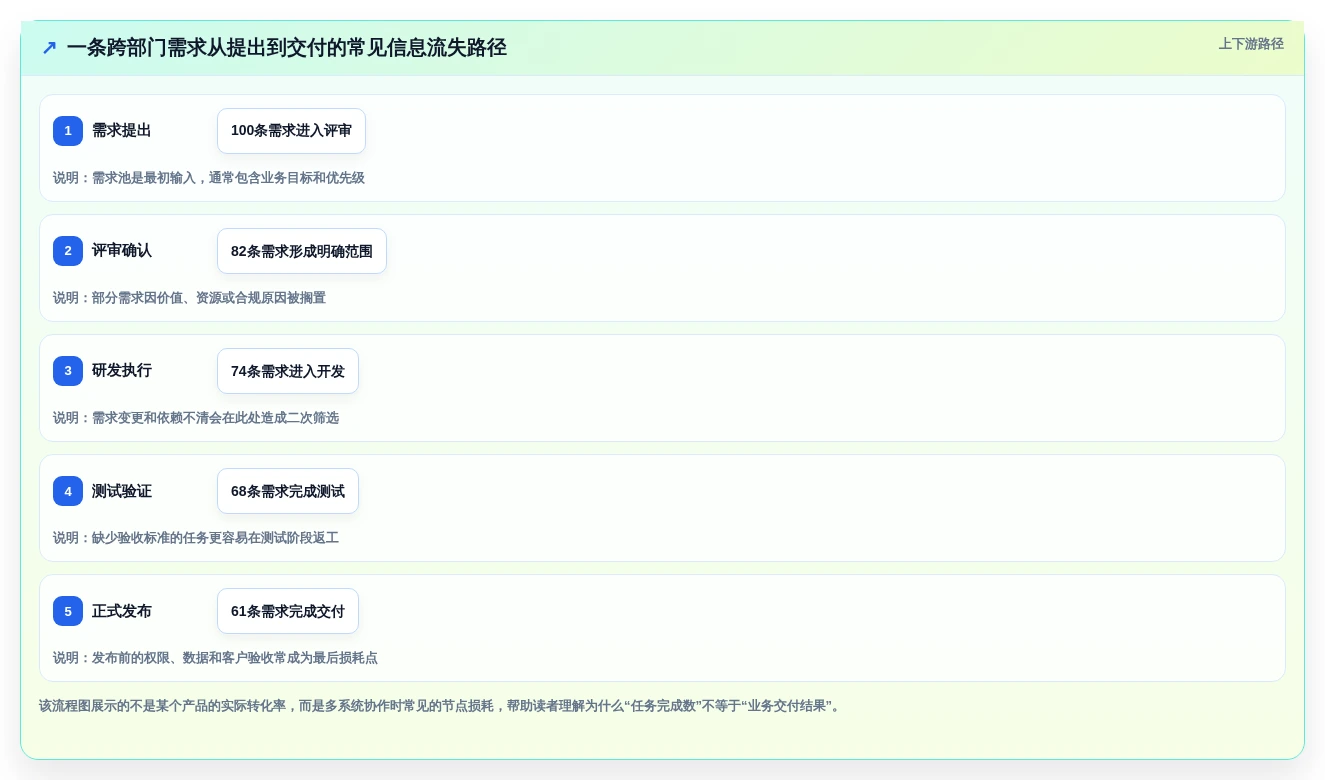This screenshot has height=780, width=1325.
Task: Select the 正式发布 step title
Action: 122,611
